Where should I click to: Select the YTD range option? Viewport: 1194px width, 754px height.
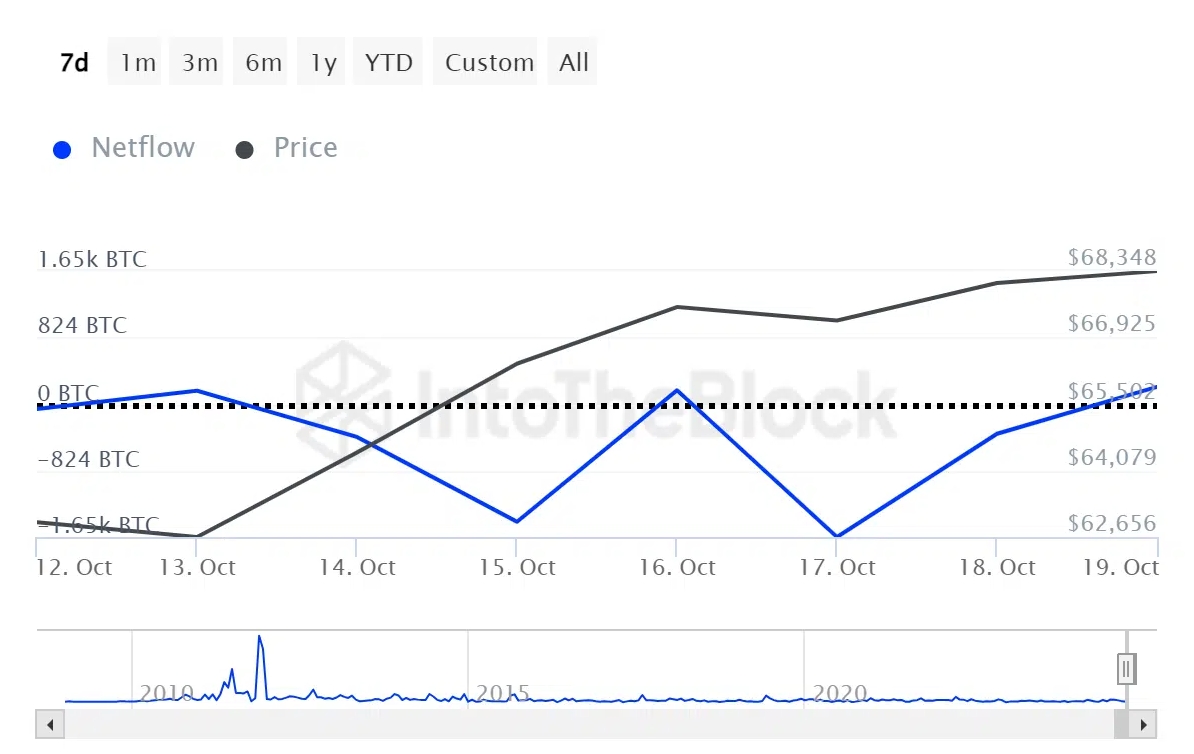388,62
